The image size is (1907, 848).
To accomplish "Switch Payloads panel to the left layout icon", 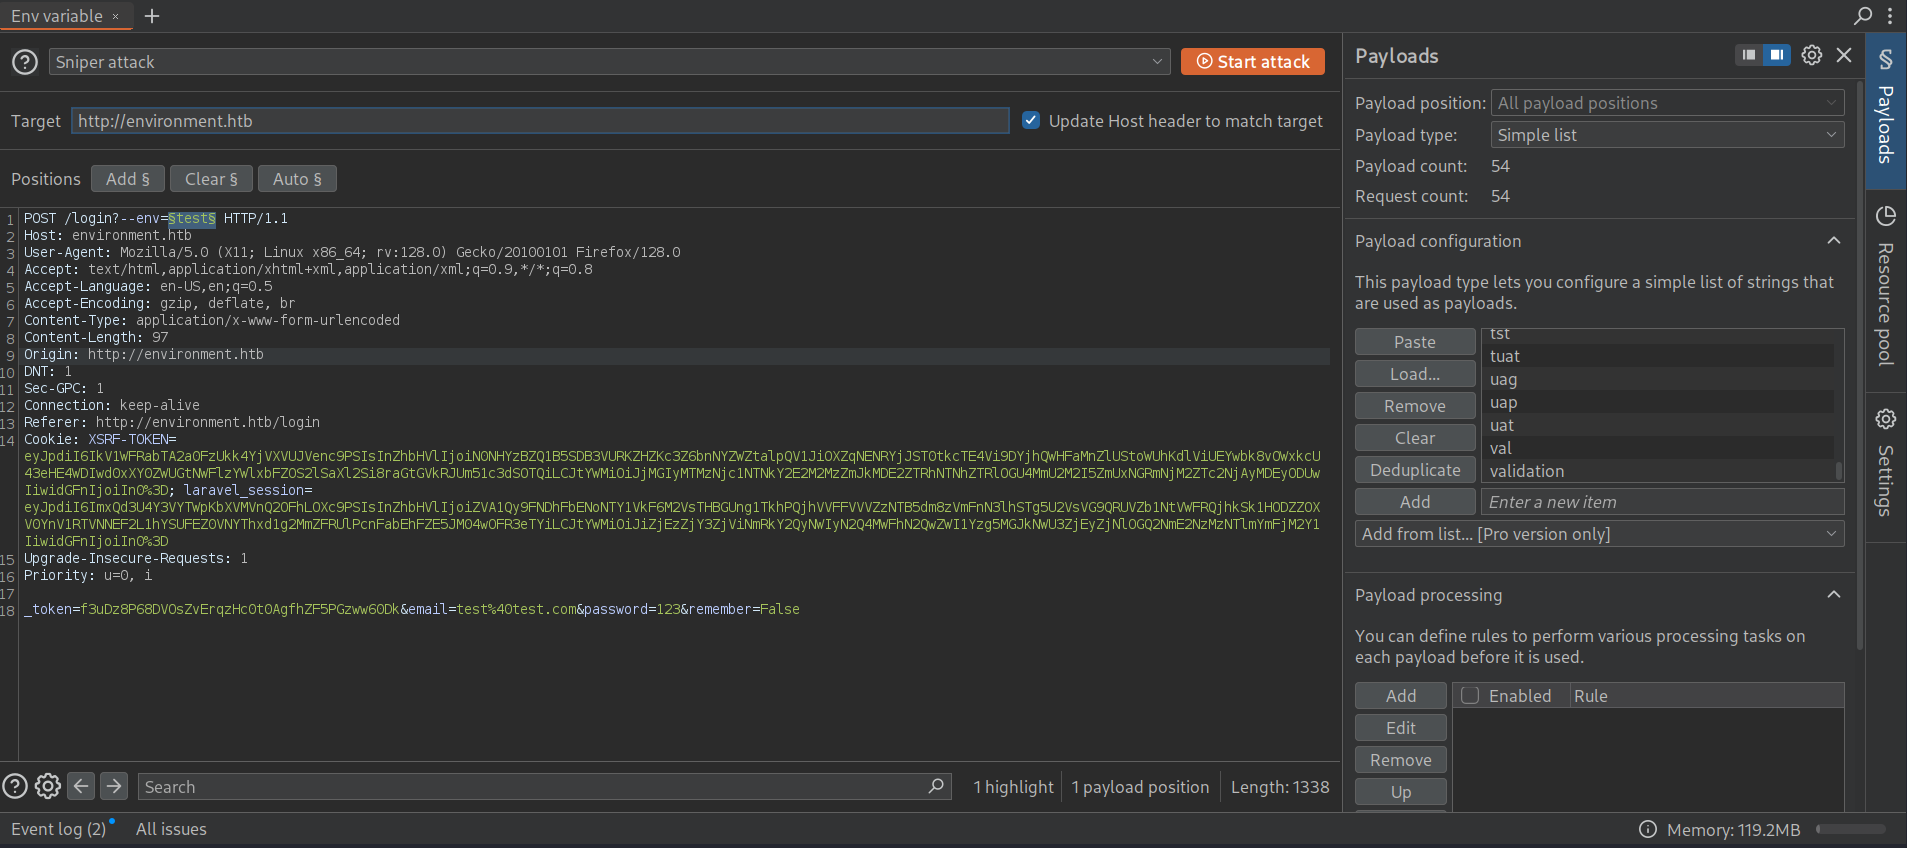I will (x=1748, y=55).
